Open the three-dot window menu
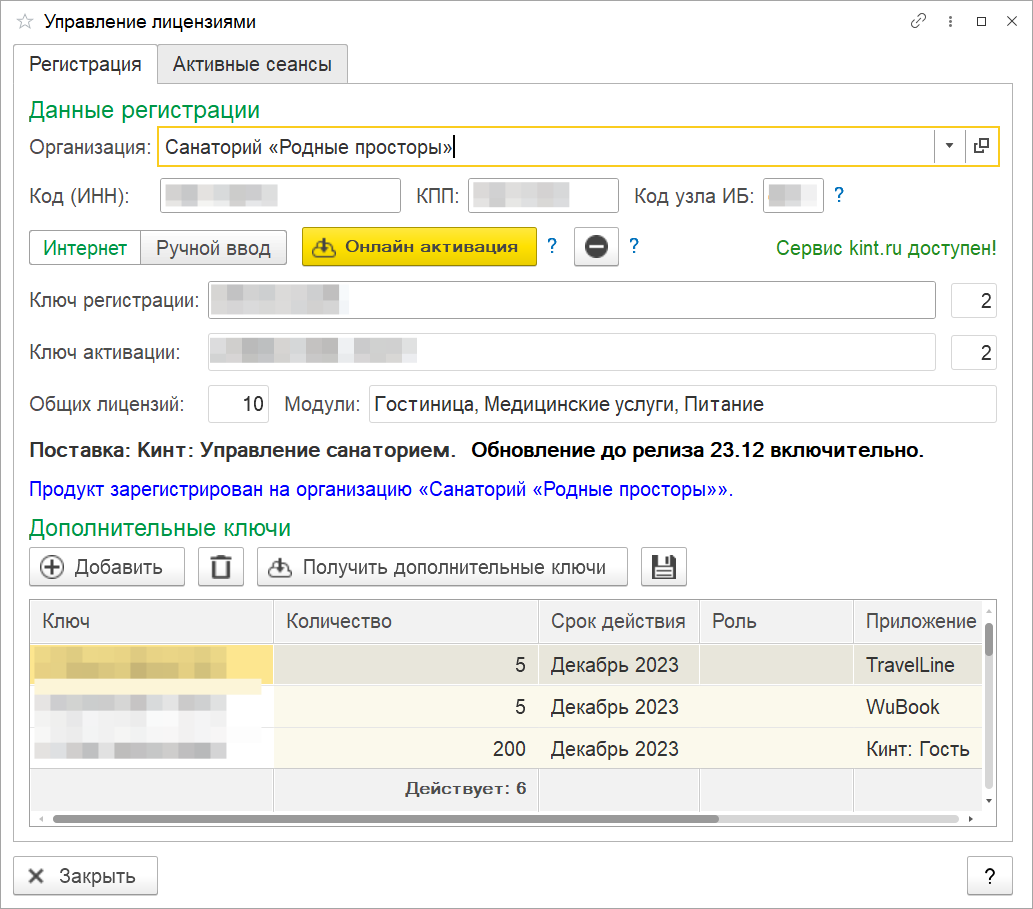Image resolution: width=1033 pixels, height=909 pixels. coord(950,21)
